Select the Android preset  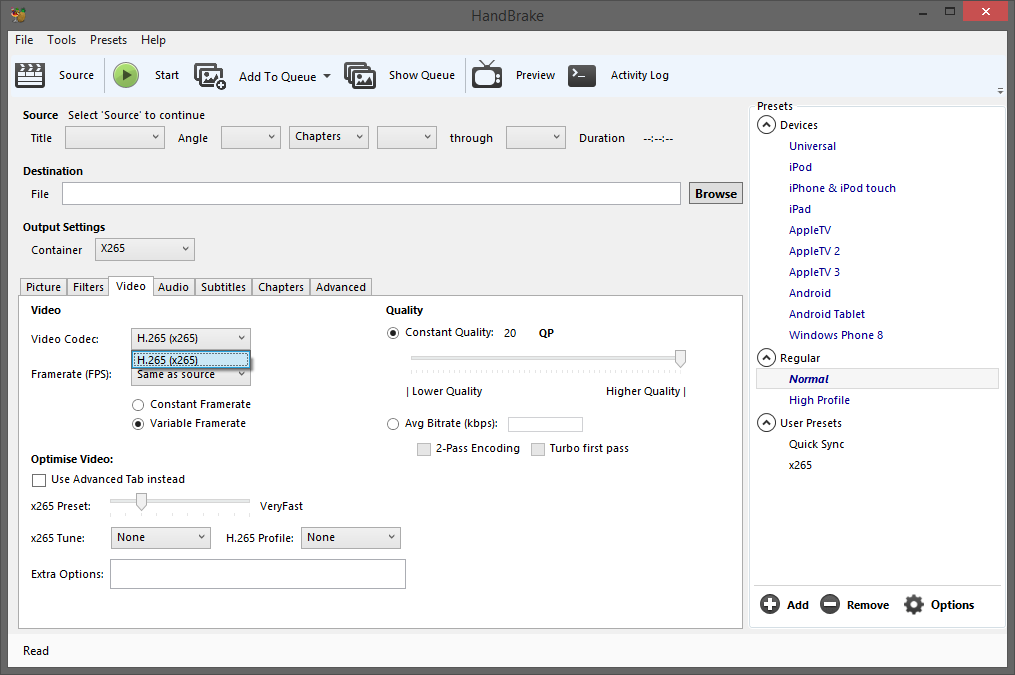tap(810, 293)
